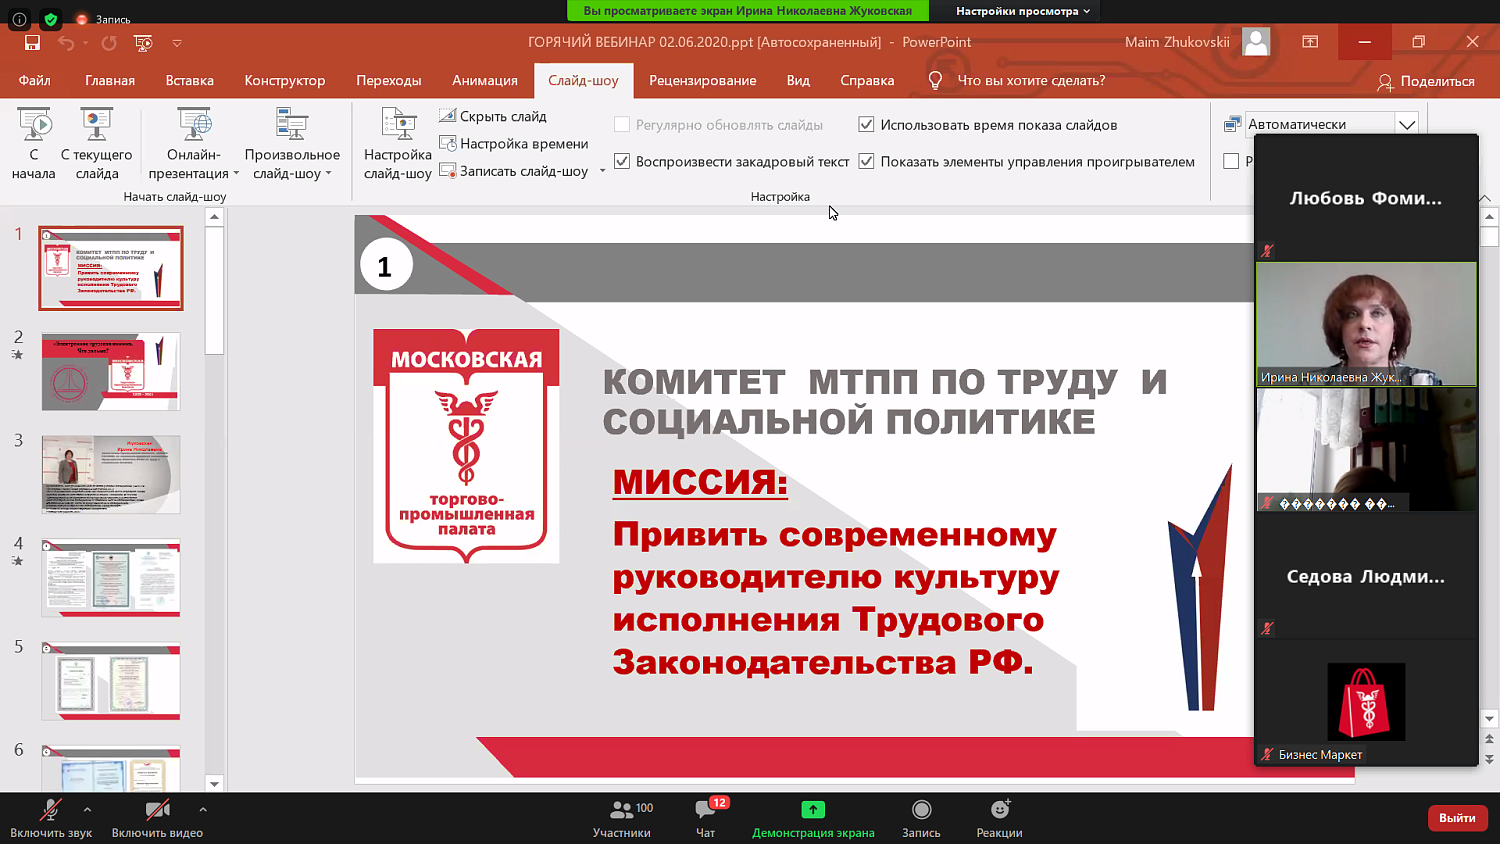Select slide 5 thumbnail
Screen dimensions: 1500x844
111,681
